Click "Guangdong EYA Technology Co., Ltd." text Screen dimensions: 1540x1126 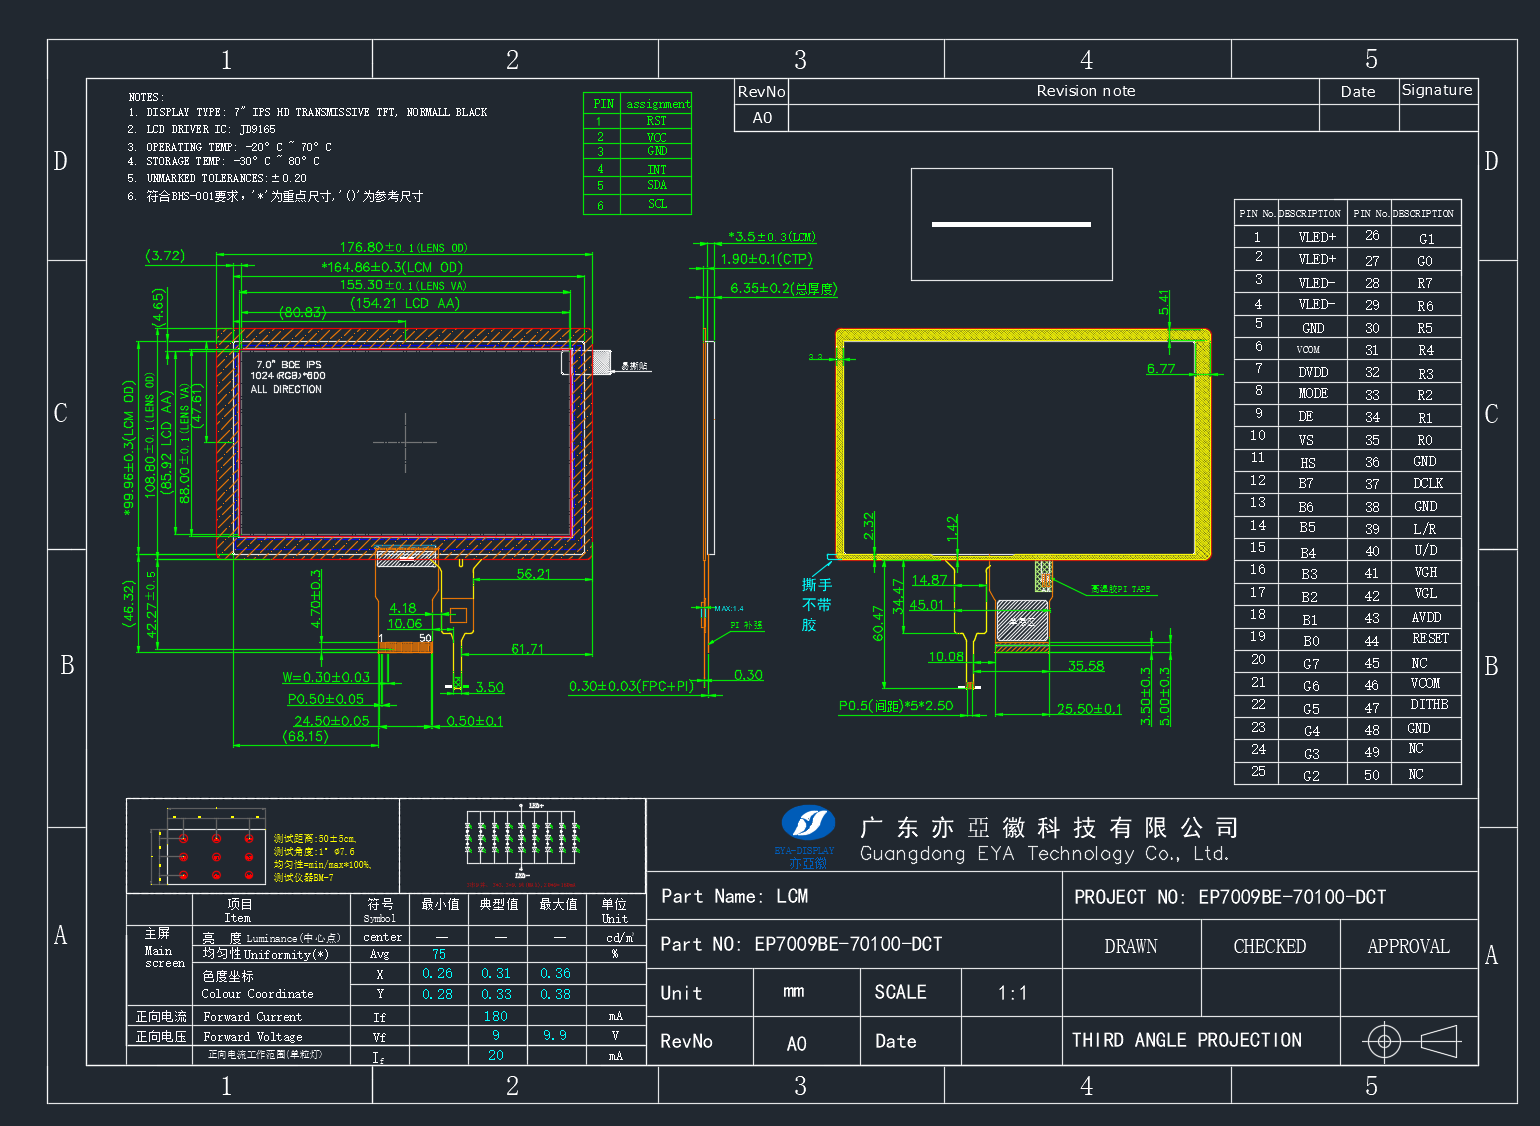click(1044, 854)
